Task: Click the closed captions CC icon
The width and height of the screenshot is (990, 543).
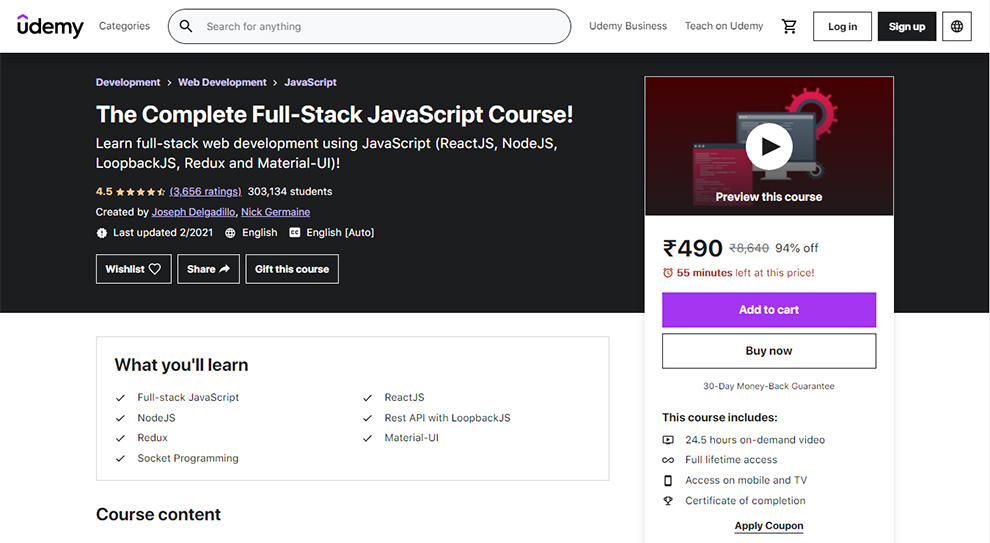Action: 294,232
